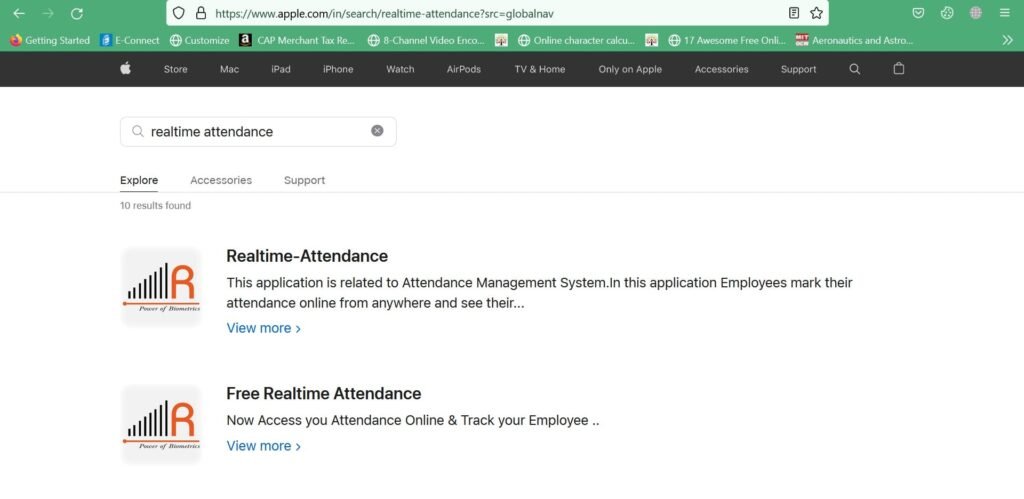Click View more under Free Realtime Attendance
The height and width of the screenshot is (499, 1024).
[x=263, y=446]
